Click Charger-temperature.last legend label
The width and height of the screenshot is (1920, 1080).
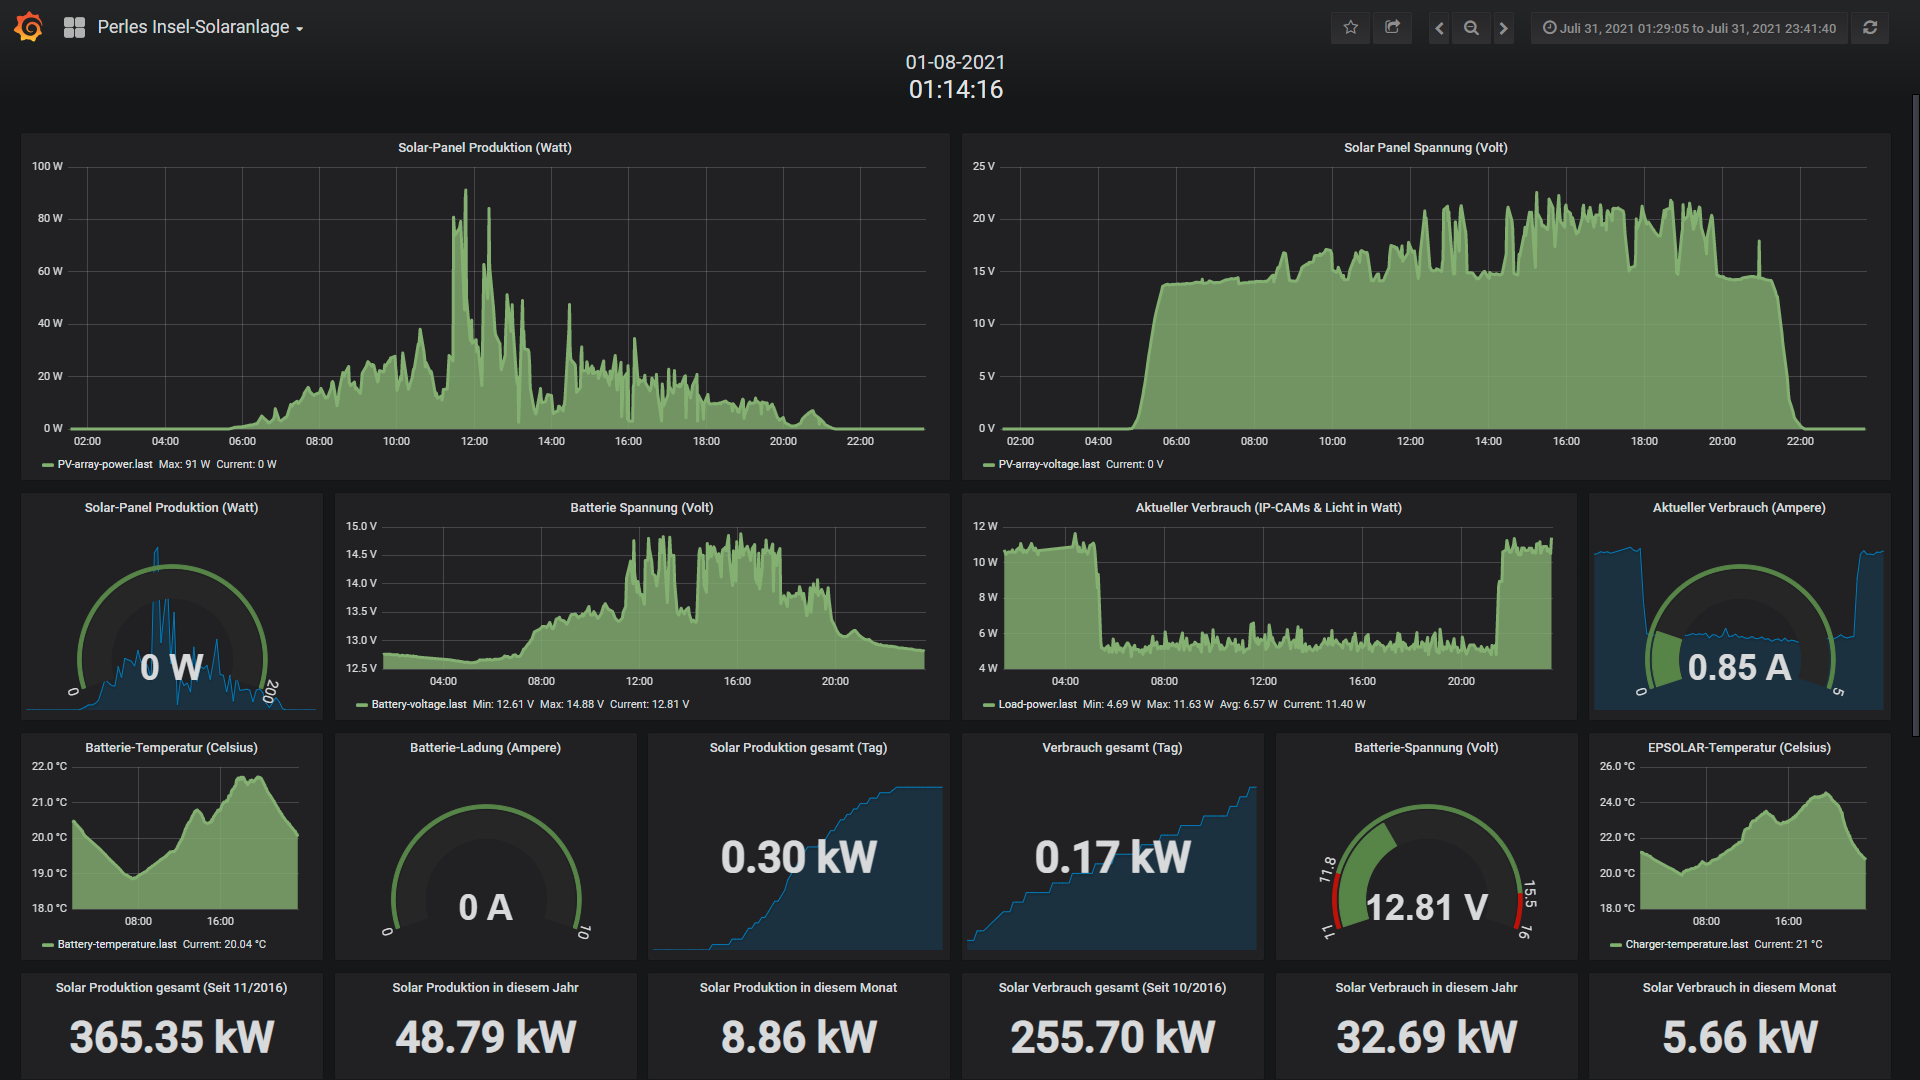tap(1686, 944)
